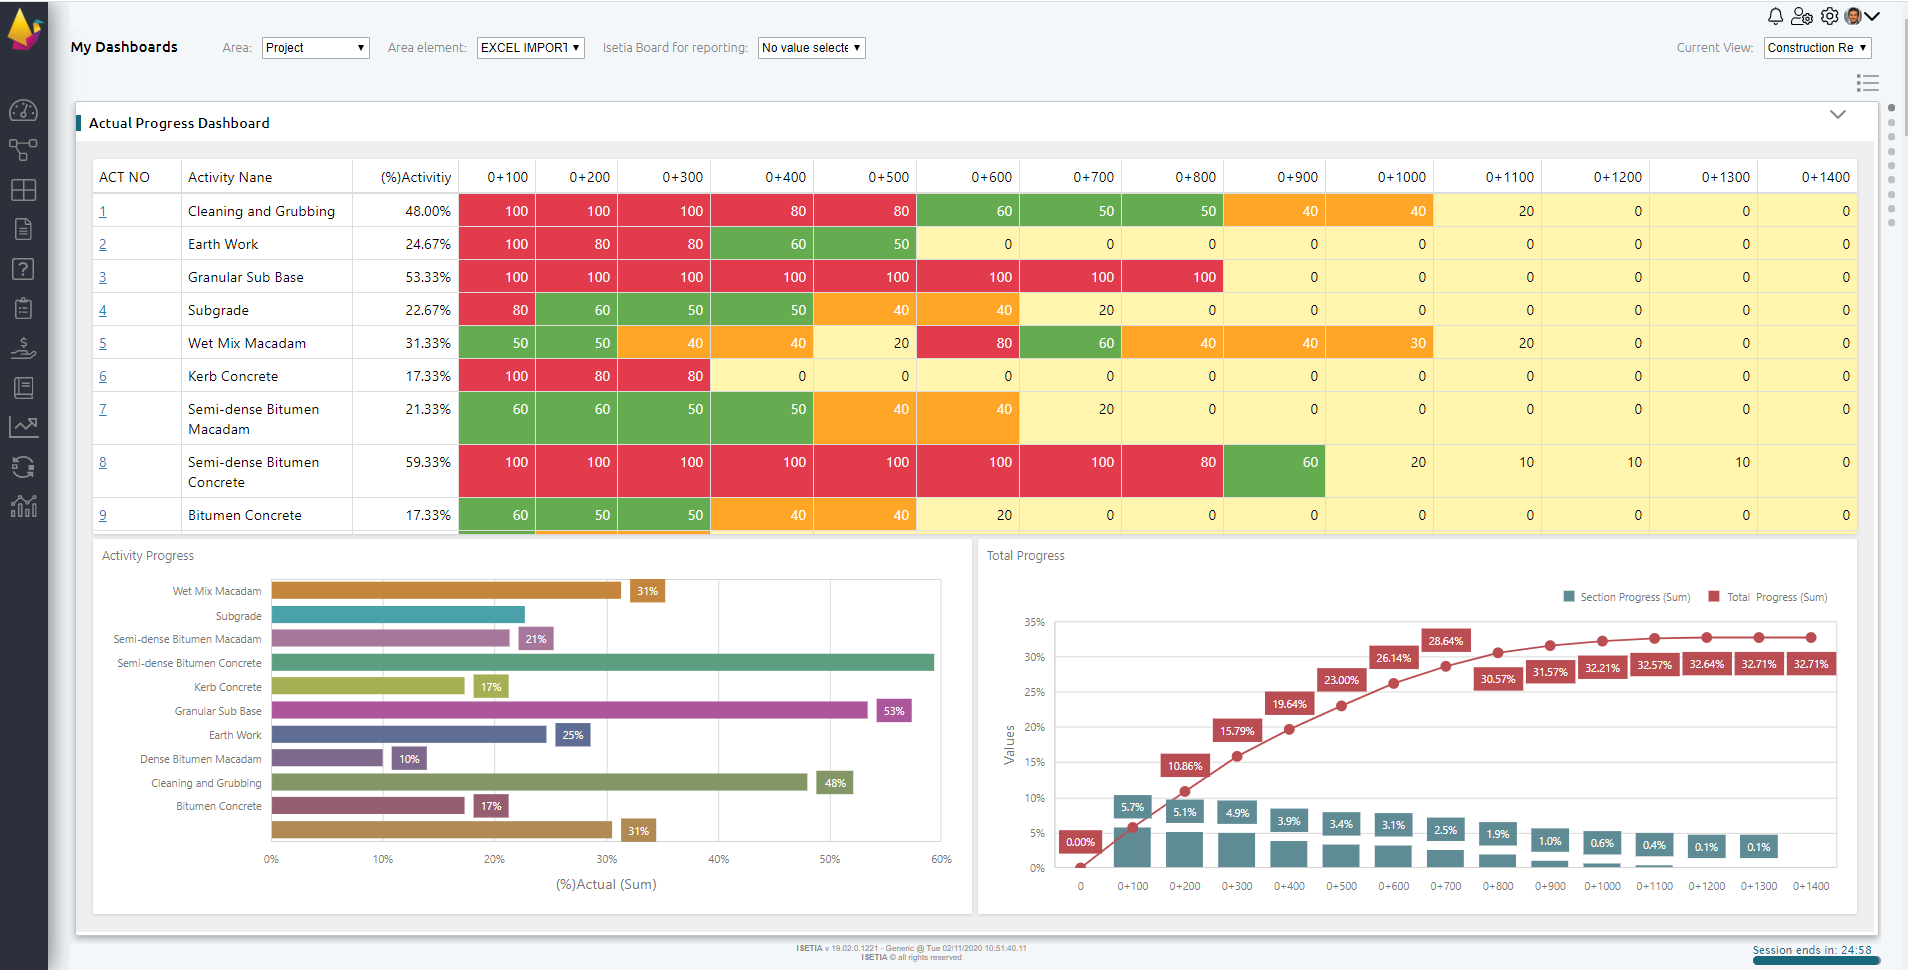Select the cost/money-hand icon in sidebar

coord(24,348)
